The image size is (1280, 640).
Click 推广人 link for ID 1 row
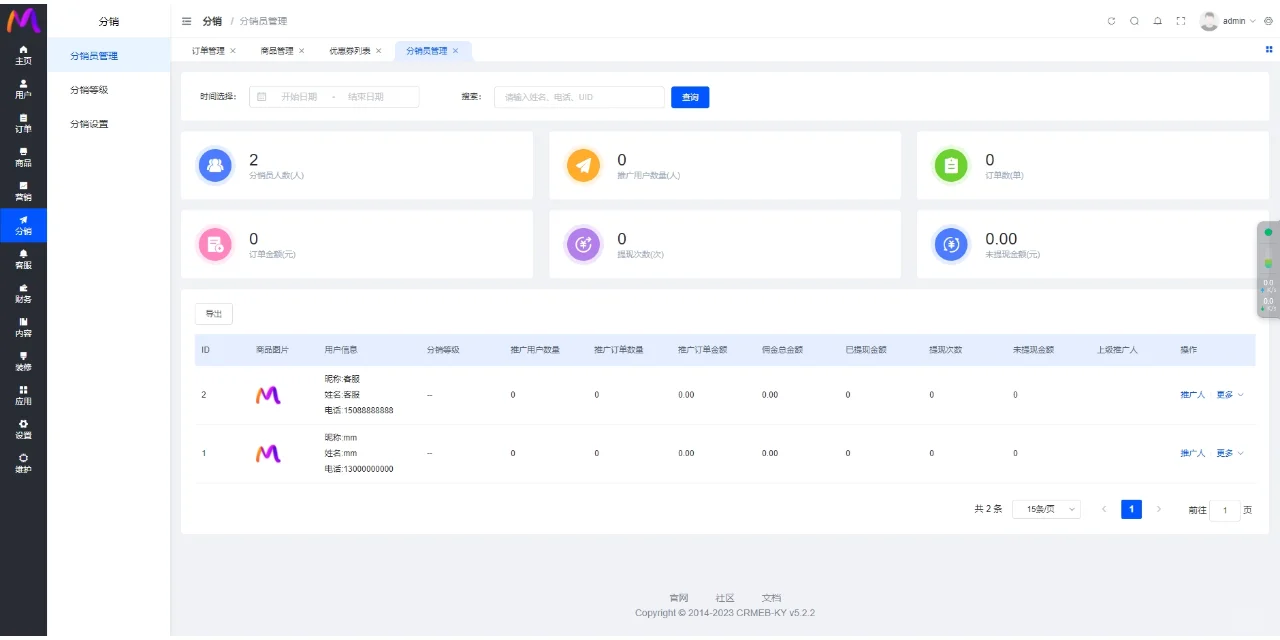tap(1192, 454)
